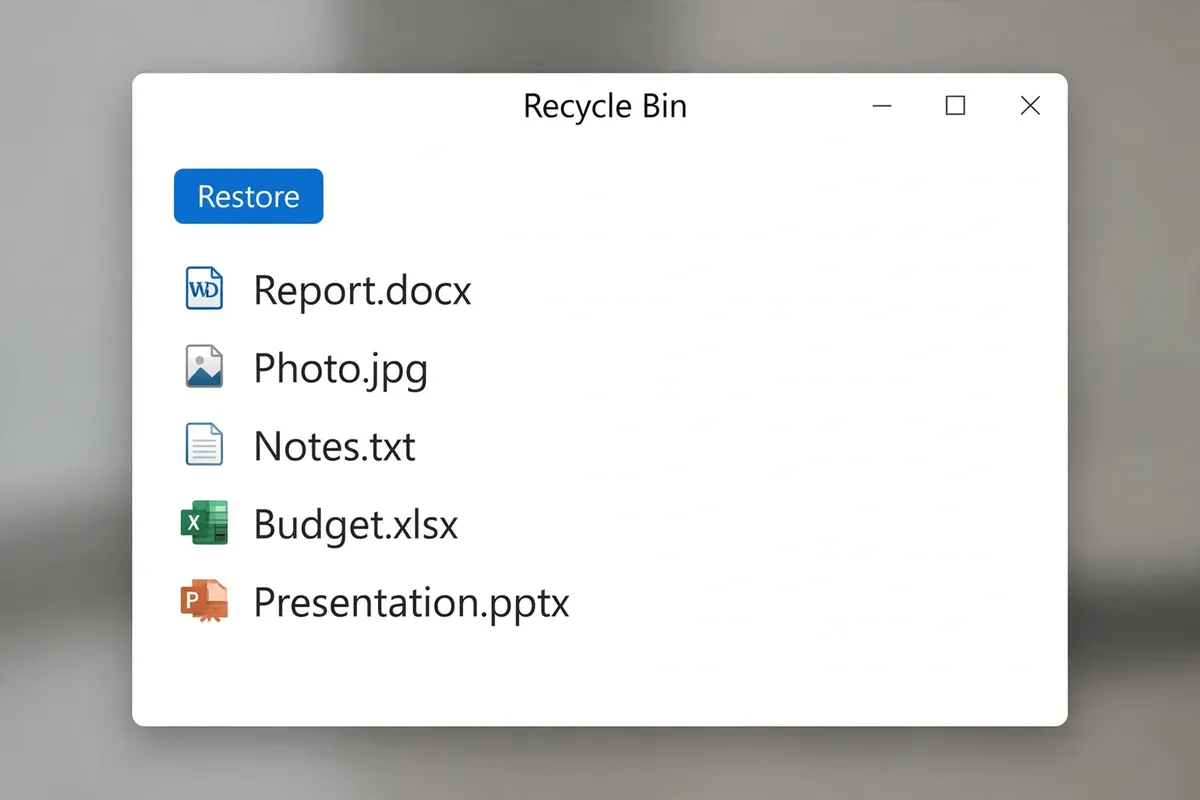1200x800 pixels.
Task: Maximize the Recycle Bin window
Action: [x=955, y=105]
